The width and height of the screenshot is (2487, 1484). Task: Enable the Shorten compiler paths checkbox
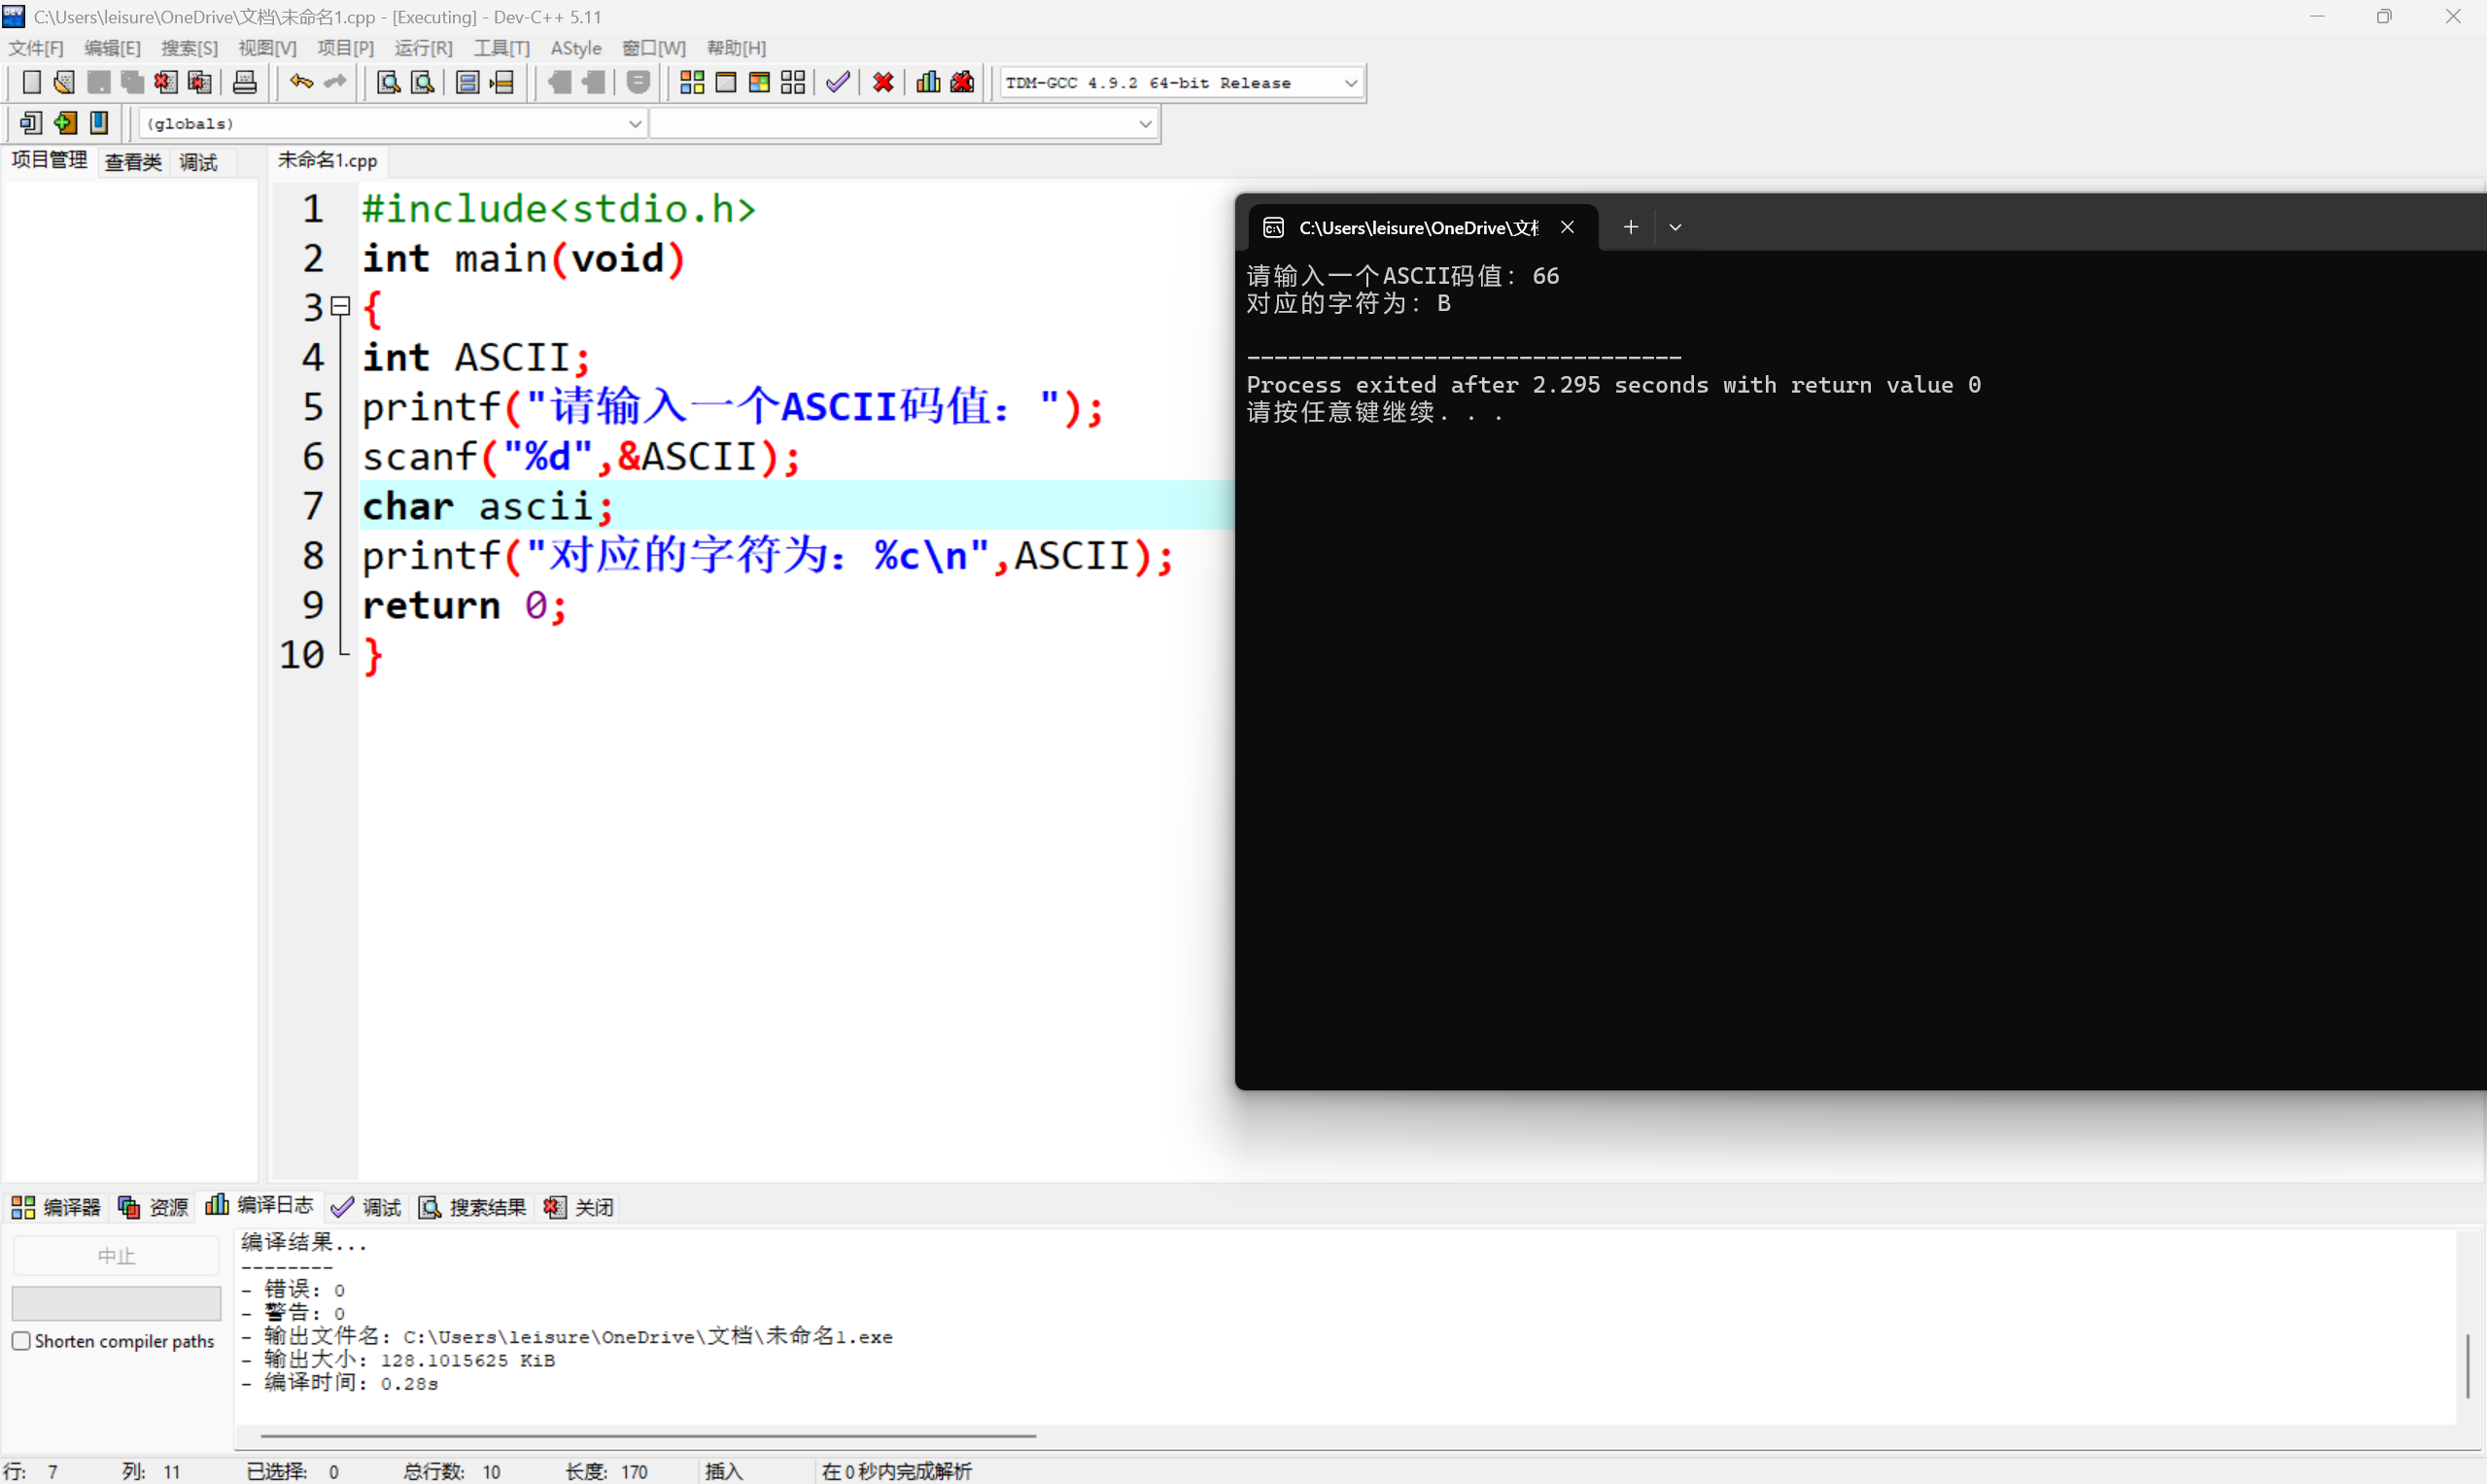coord(21,1340)
